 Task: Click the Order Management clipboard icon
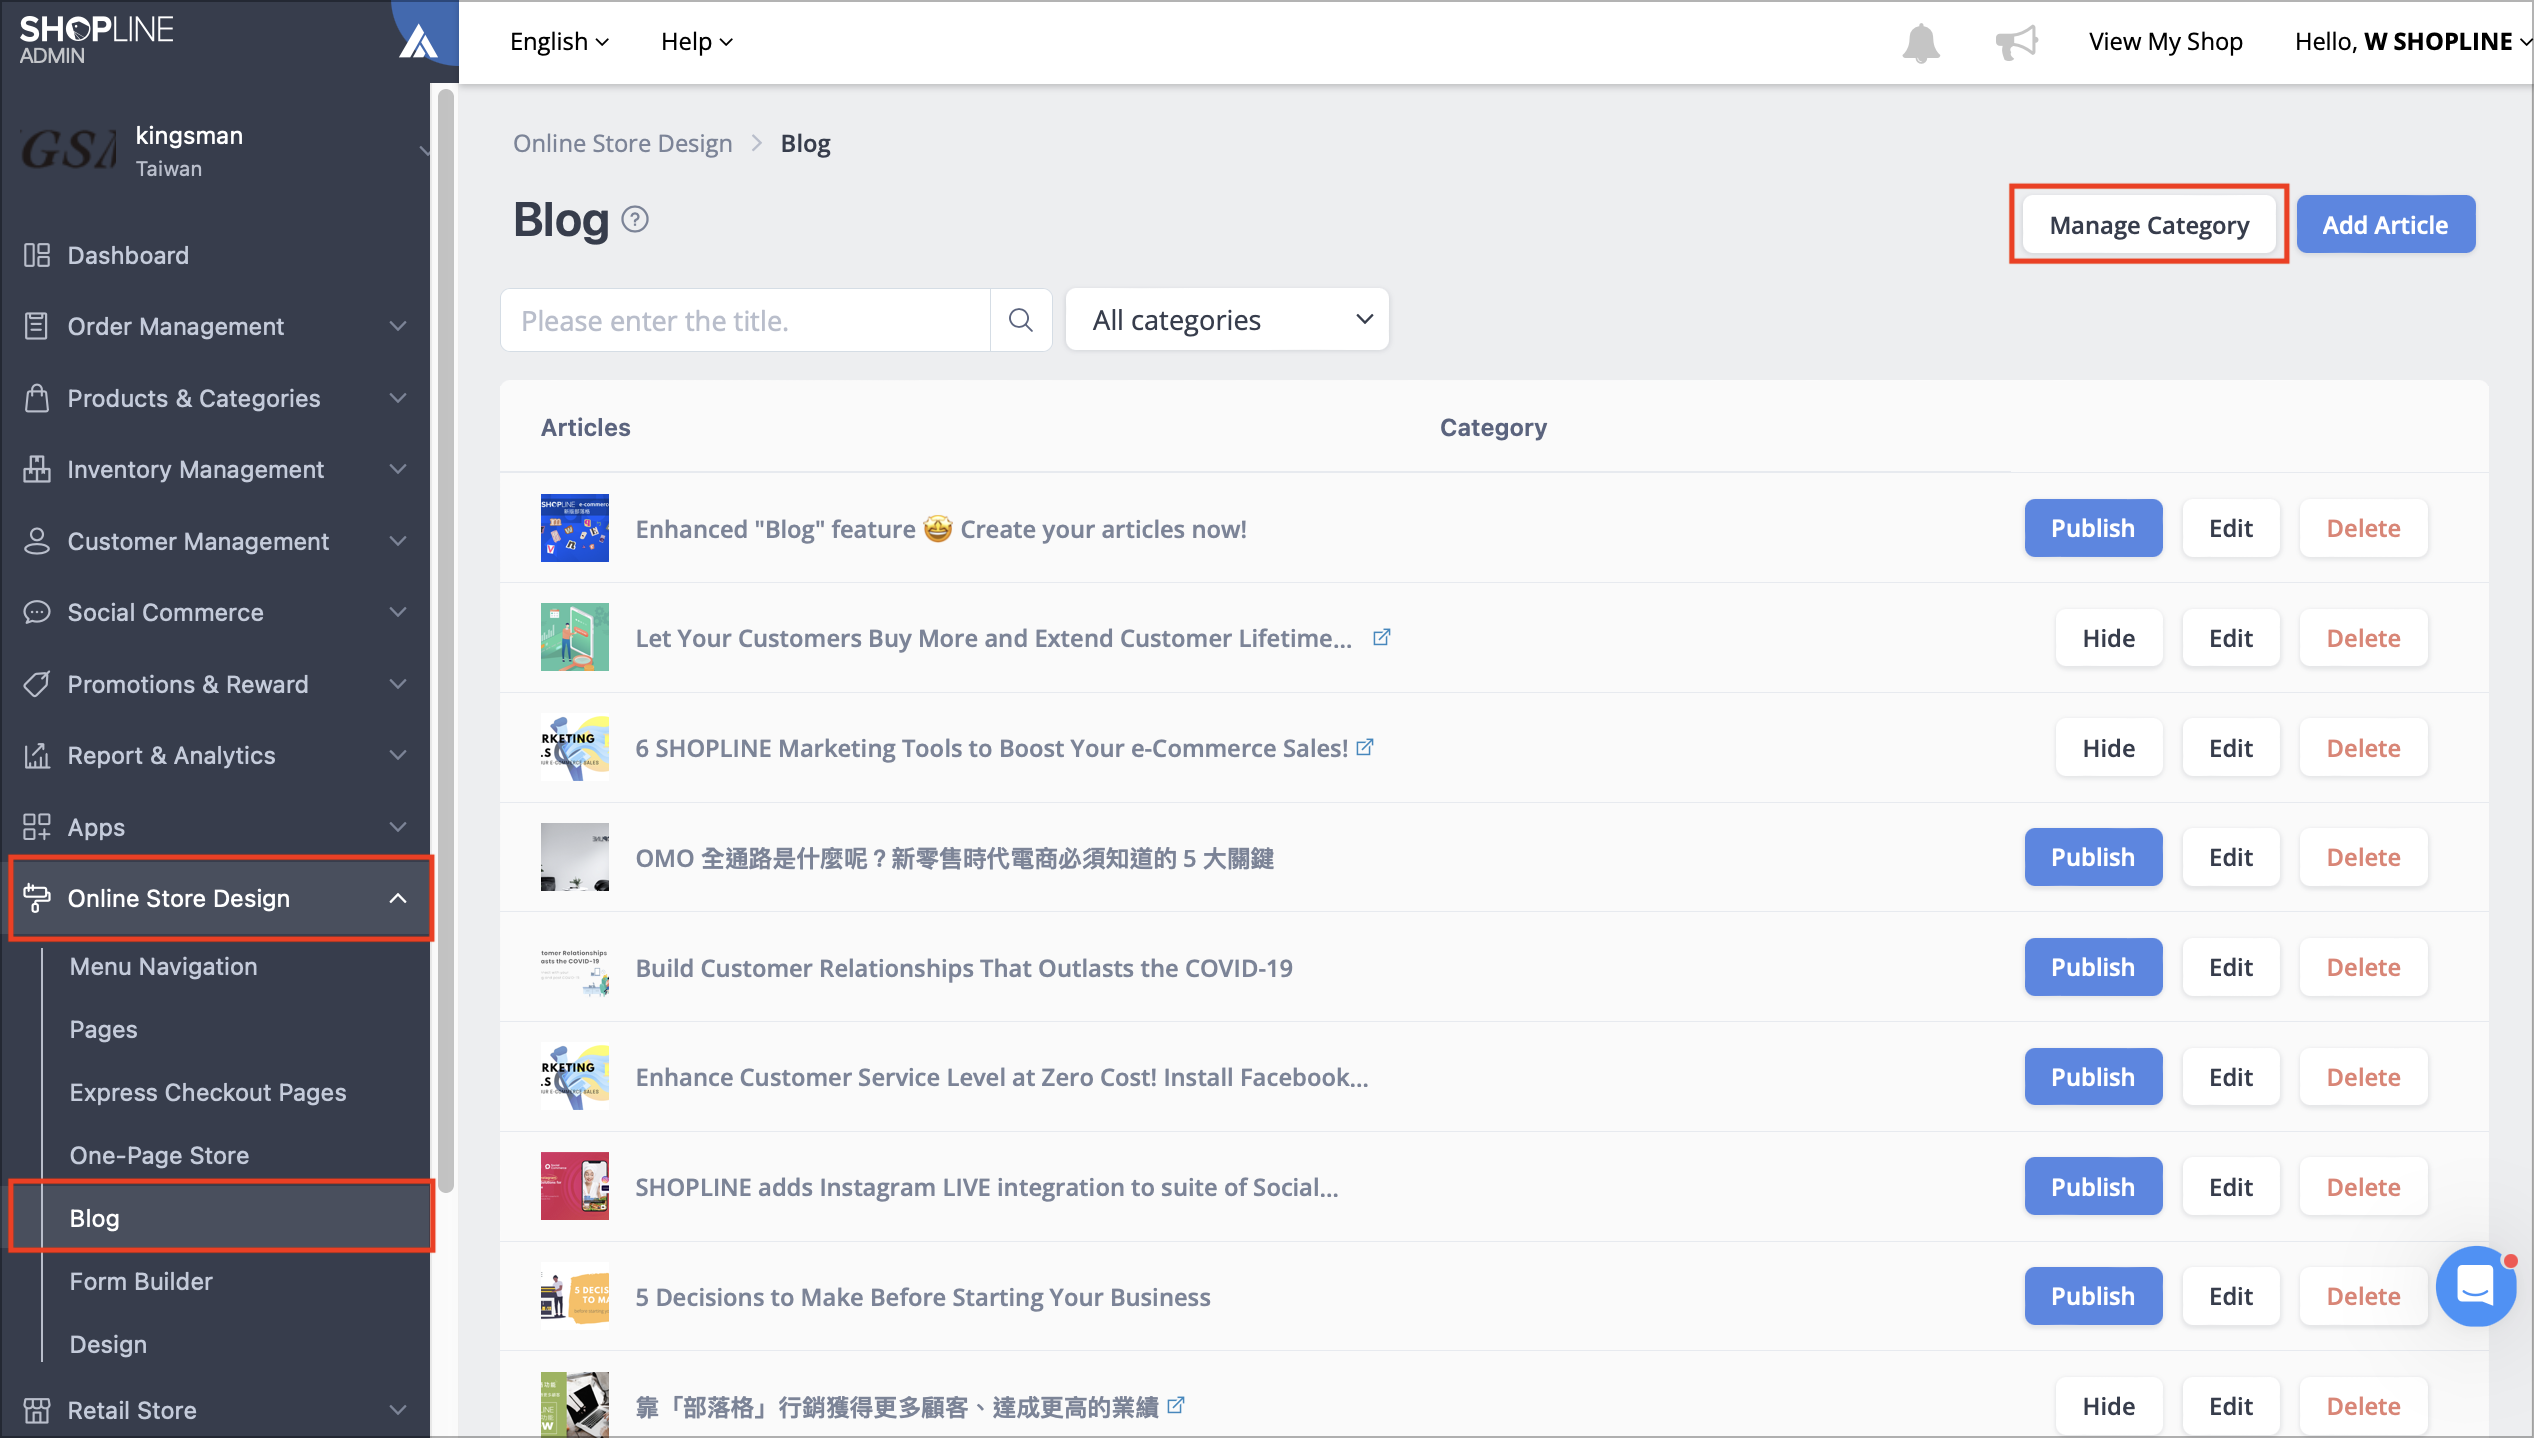pyautogui.click(x=37, y=326)
